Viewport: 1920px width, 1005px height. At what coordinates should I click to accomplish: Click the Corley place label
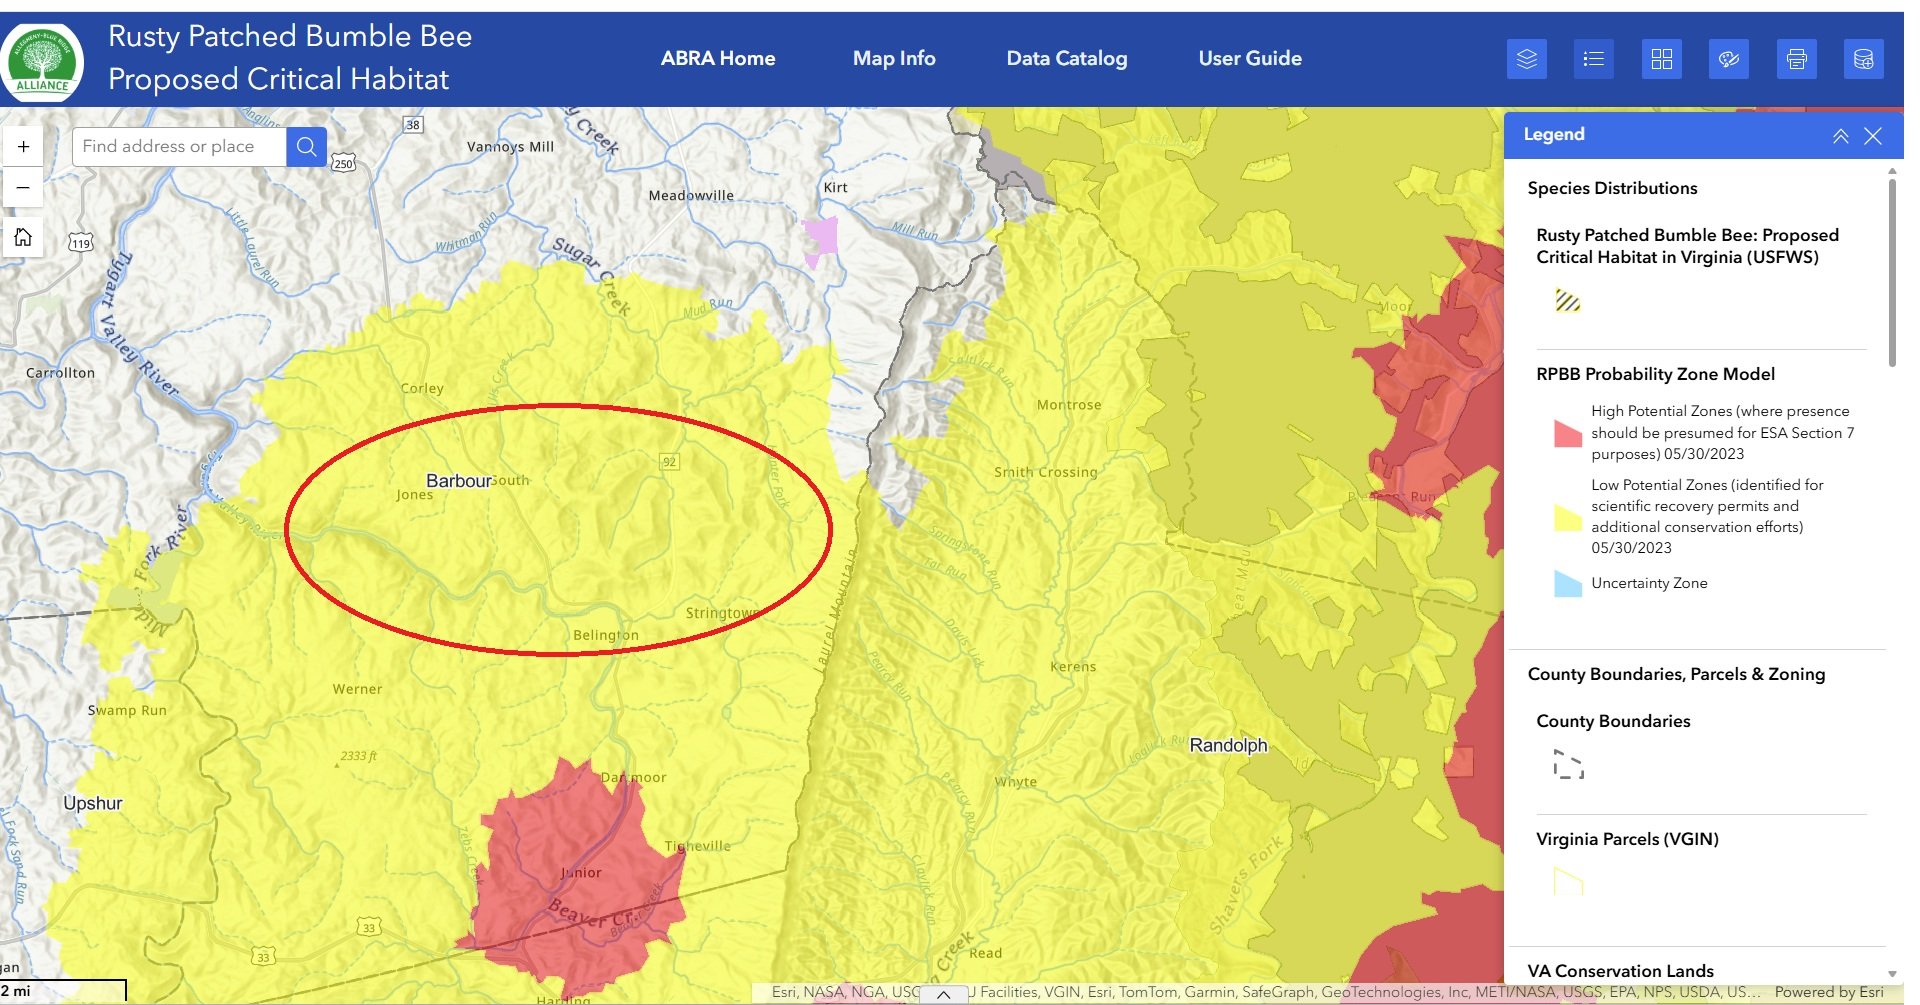tap(422, 388)
